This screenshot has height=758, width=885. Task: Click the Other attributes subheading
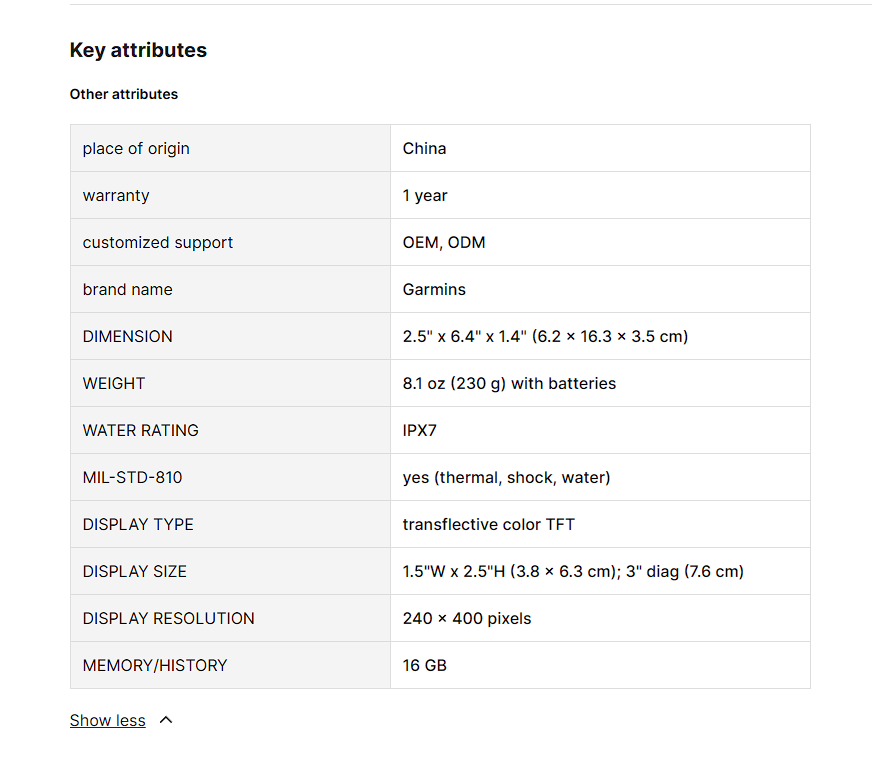point(124,94)
